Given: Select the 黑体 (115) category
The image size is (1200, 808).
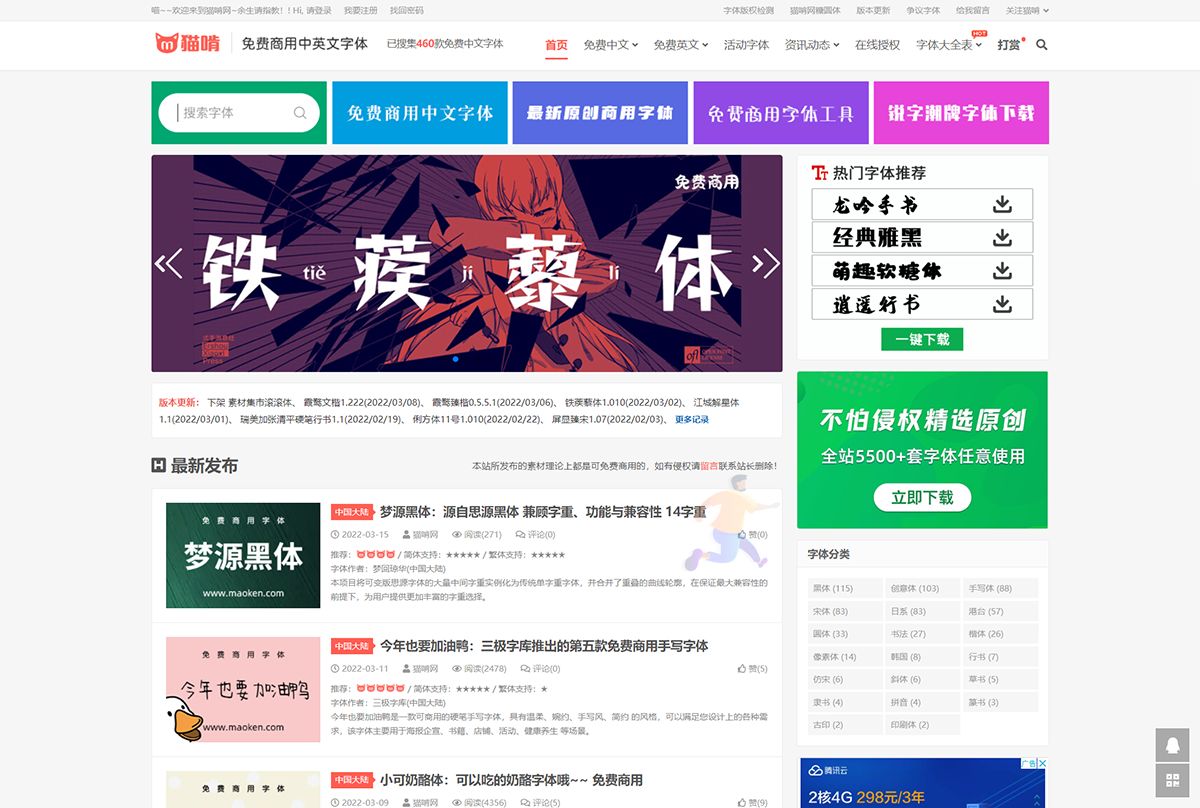Looking at the screenshot, I should click(845, 588).
